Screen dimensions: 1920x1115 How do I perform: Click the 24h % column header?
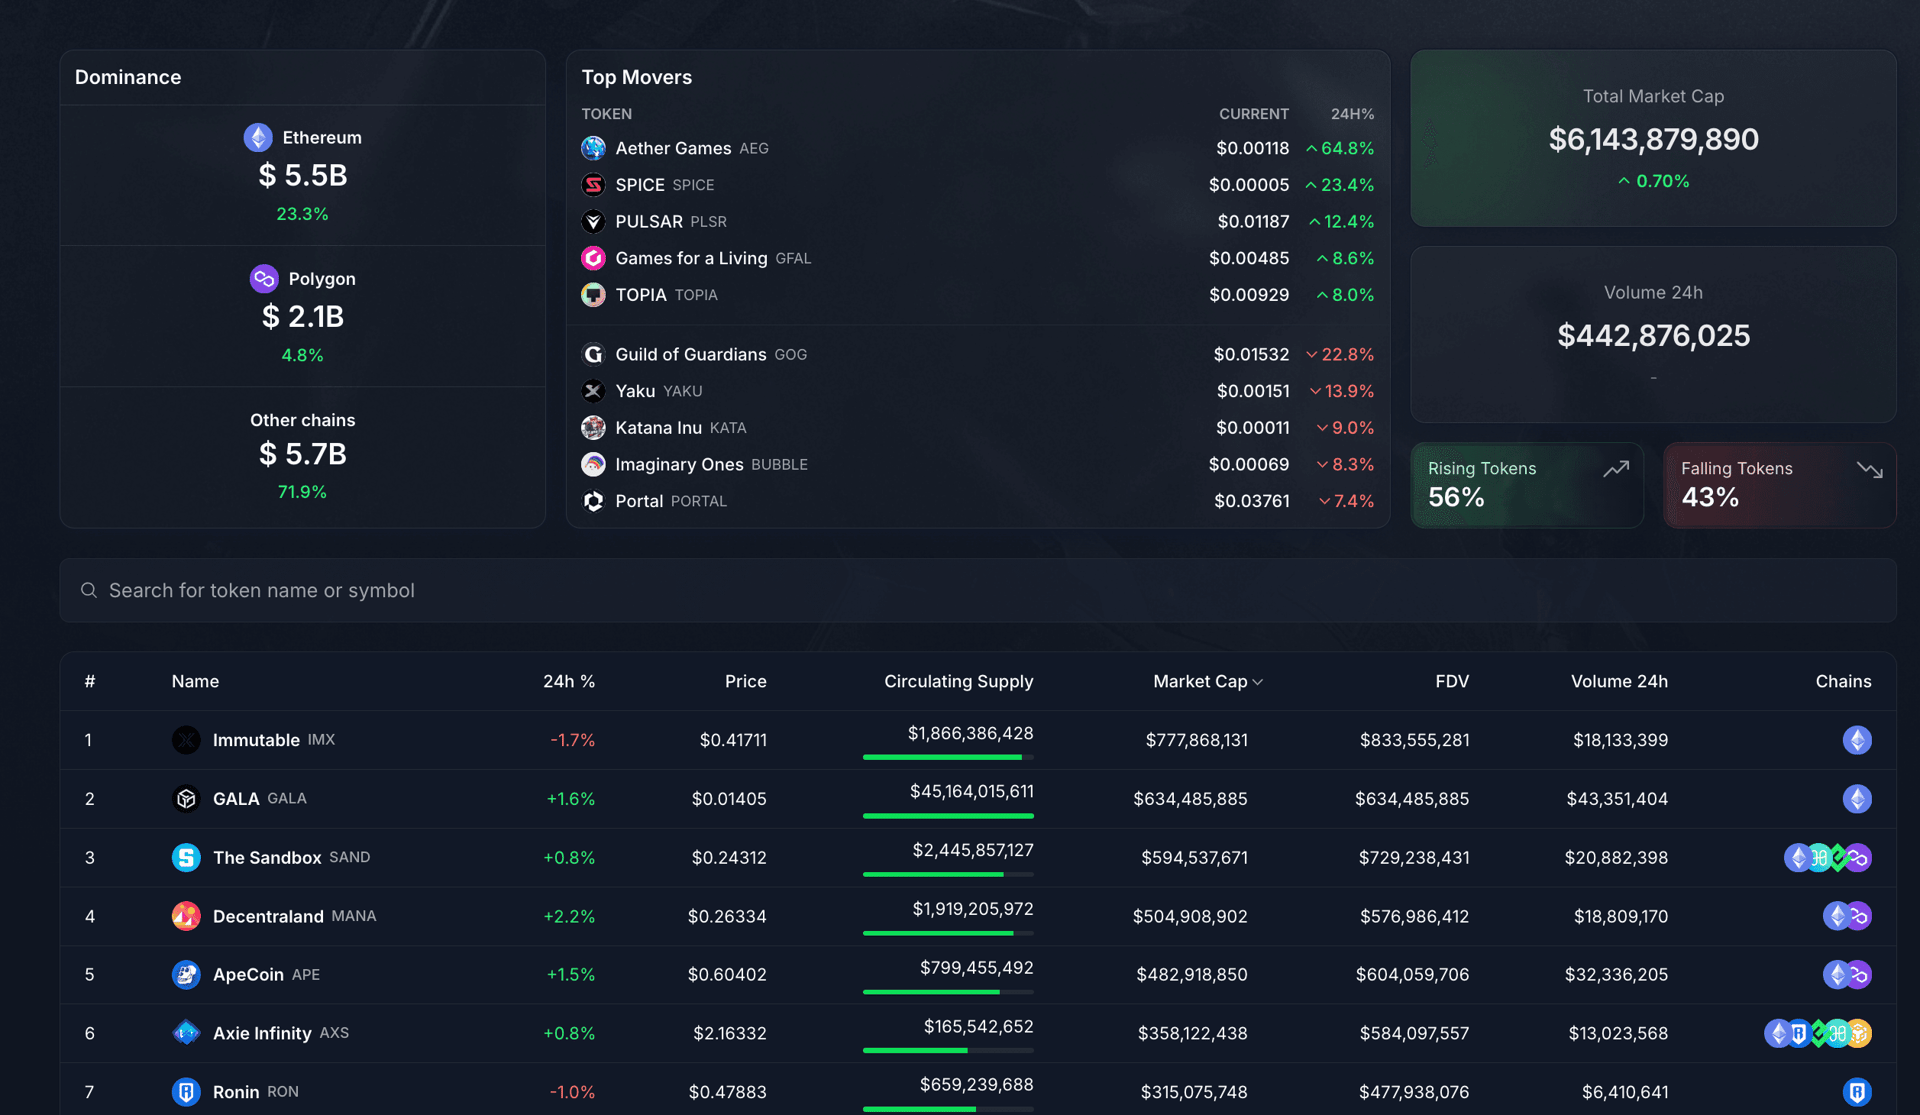click(x=569, y=681)
